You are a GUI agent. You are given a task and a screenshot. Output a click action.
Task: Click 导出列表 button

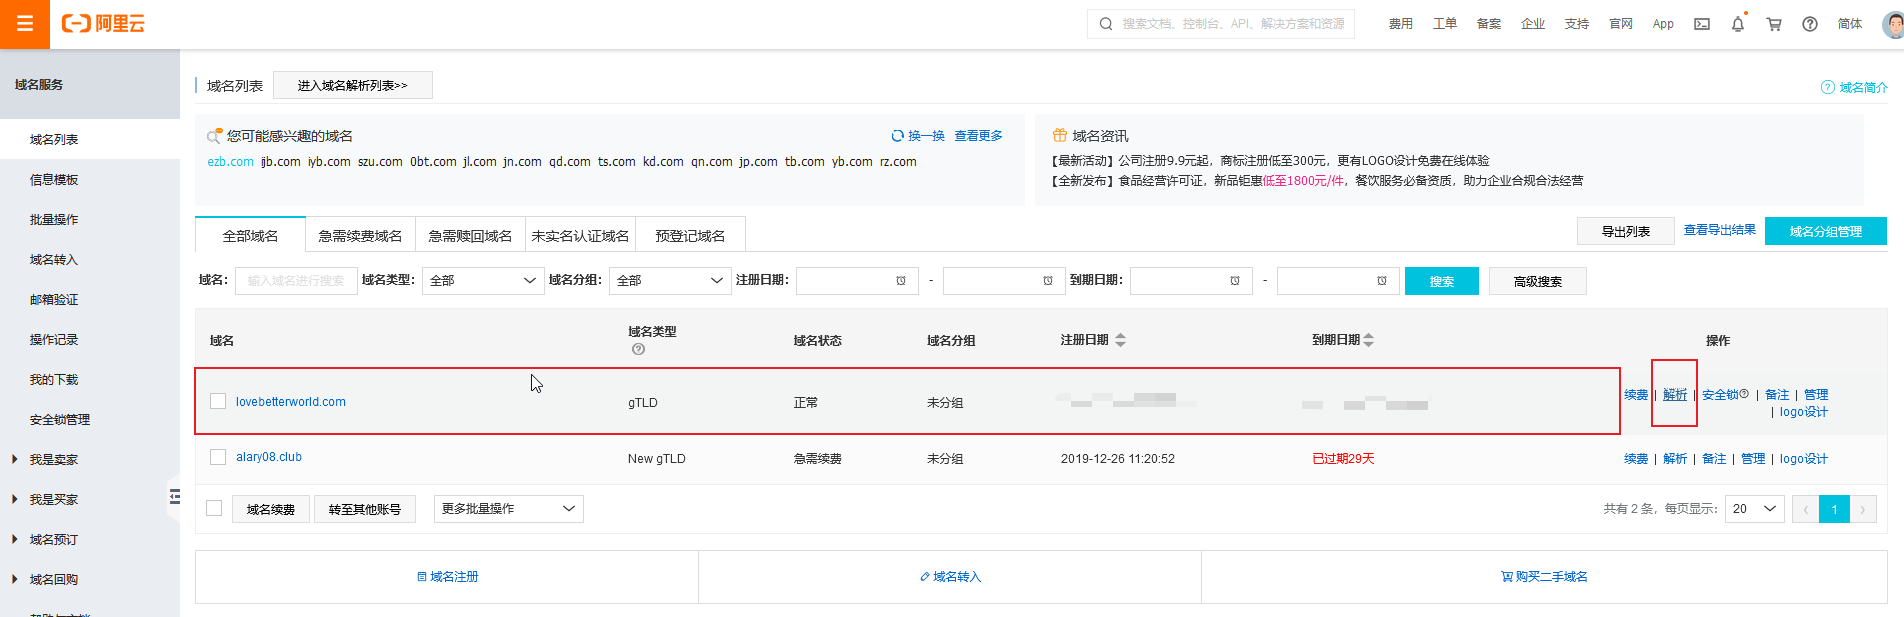click(1626, 231)
